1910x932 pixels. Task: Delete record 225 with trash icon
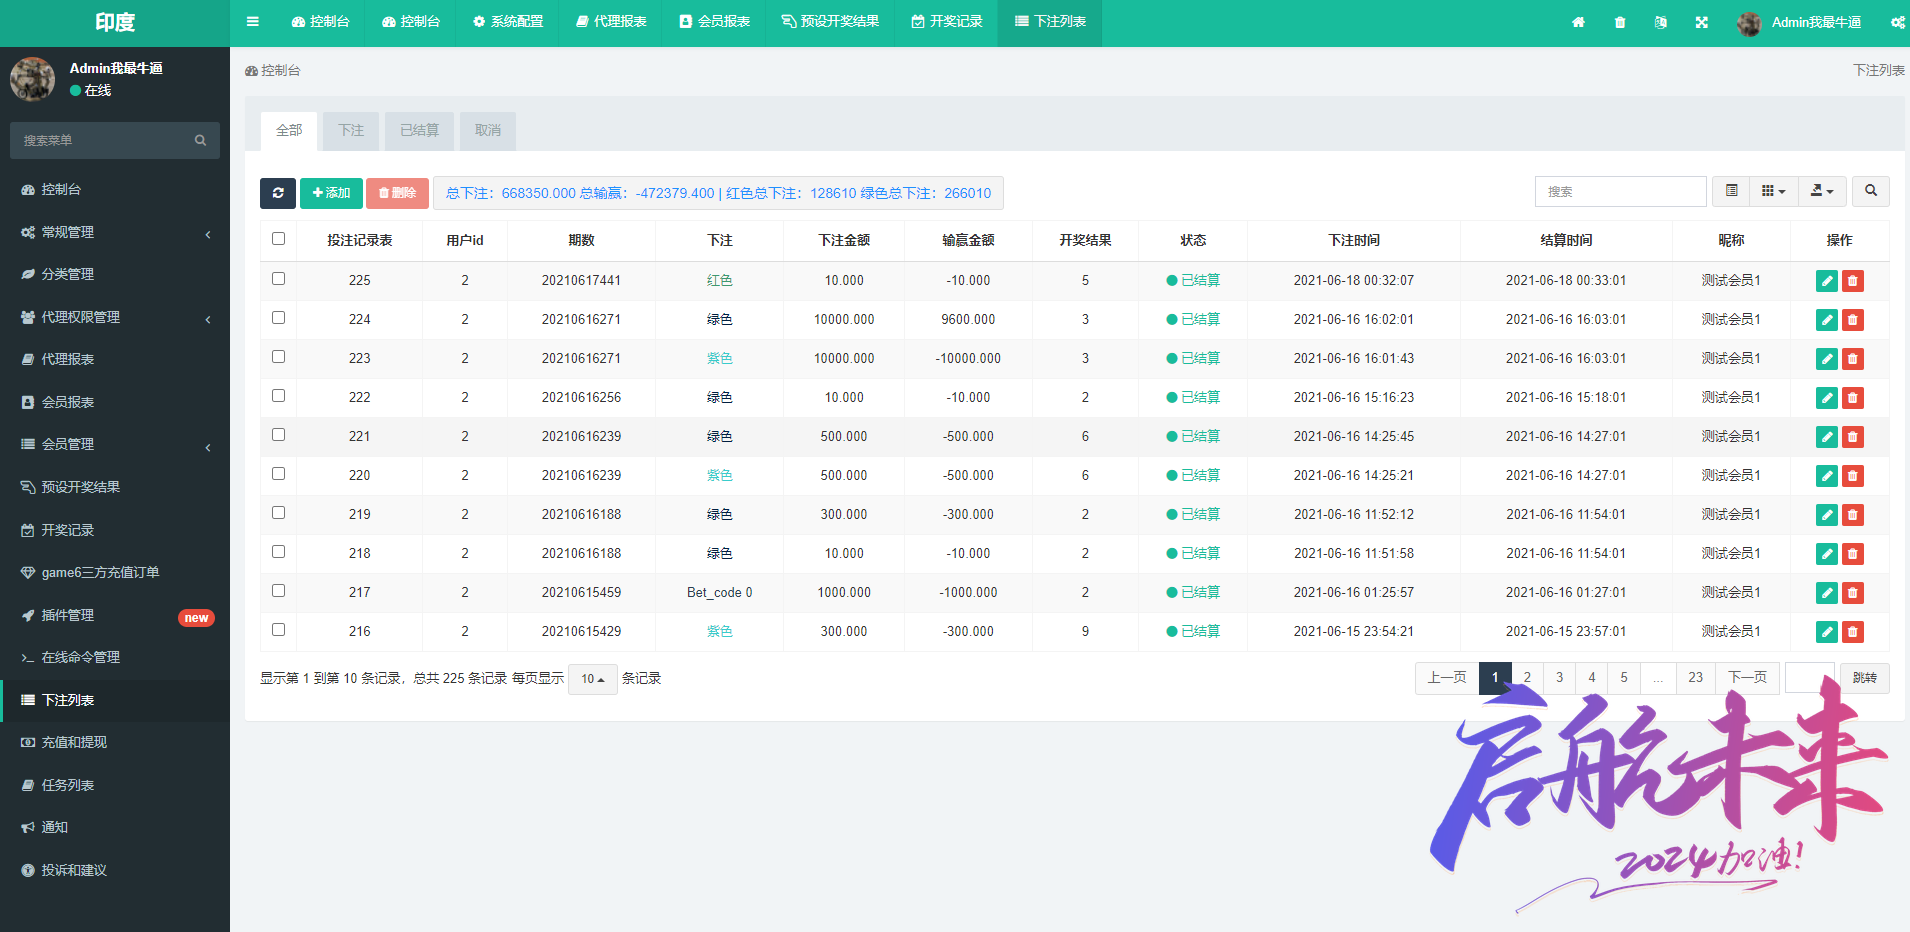[x=1853, y=281]
